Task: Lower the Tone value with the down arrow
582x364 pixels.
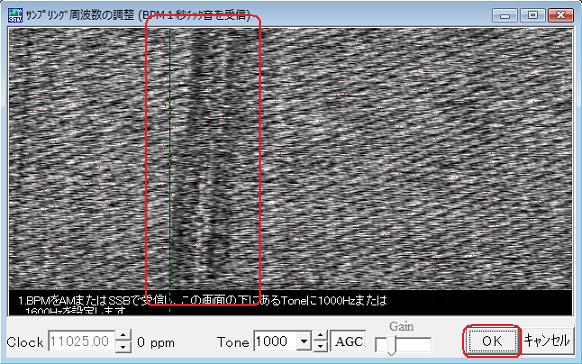Action: click(320, 347)
